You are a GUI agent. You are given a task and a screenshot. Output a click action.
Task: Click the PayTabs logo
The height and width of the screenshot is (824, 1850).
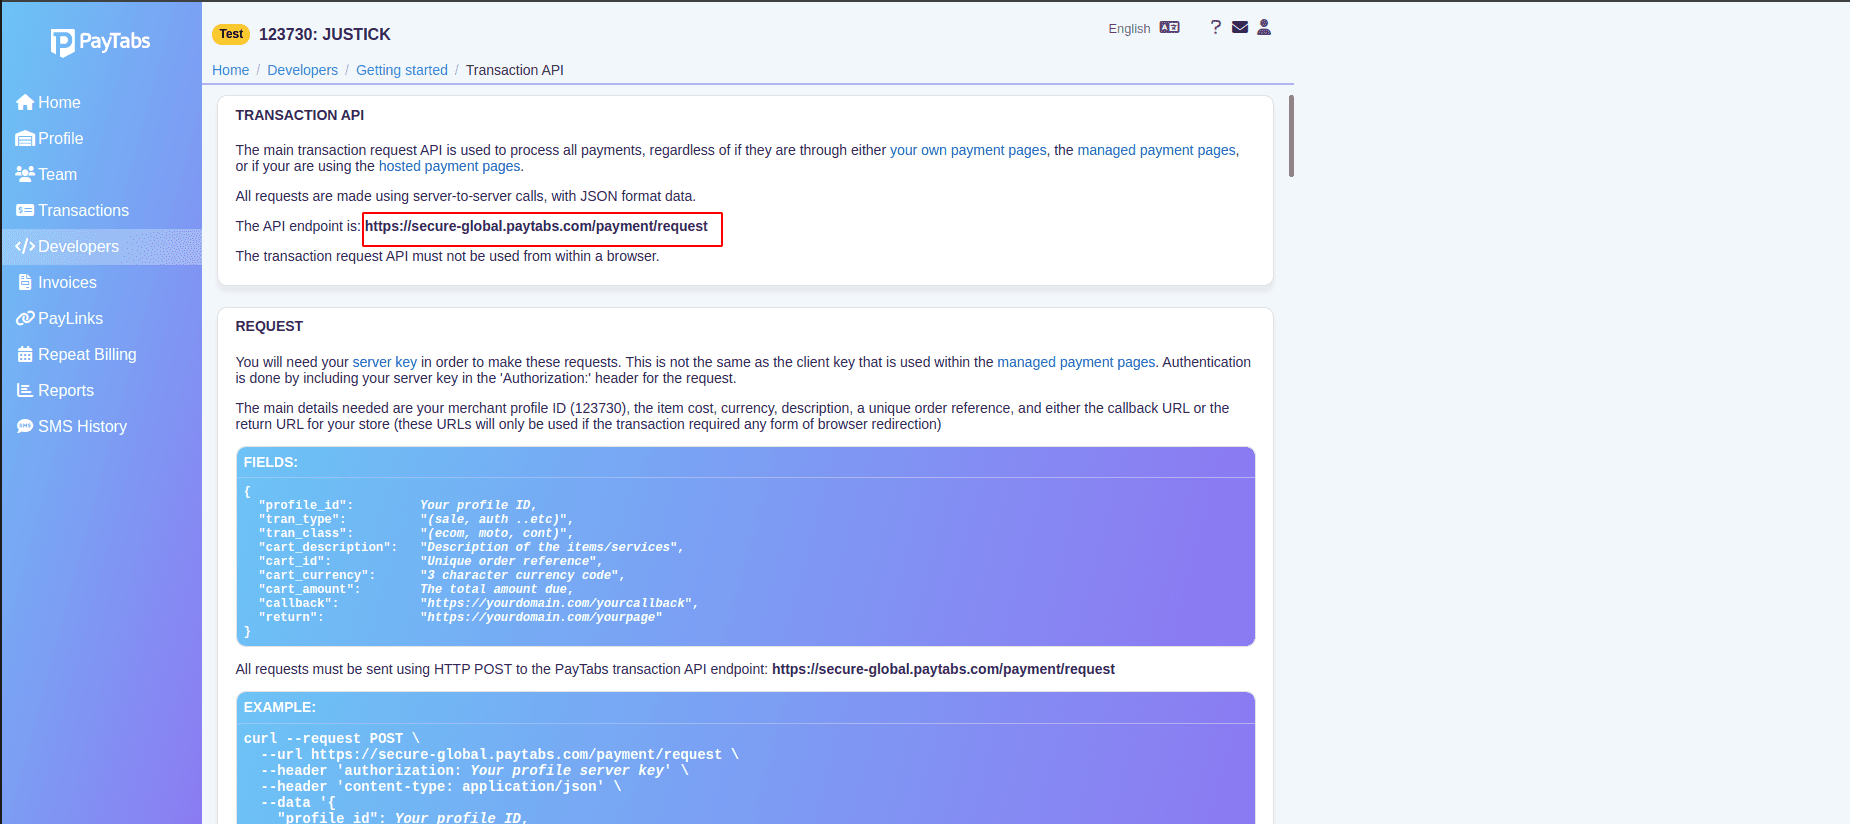coord(100,42)
